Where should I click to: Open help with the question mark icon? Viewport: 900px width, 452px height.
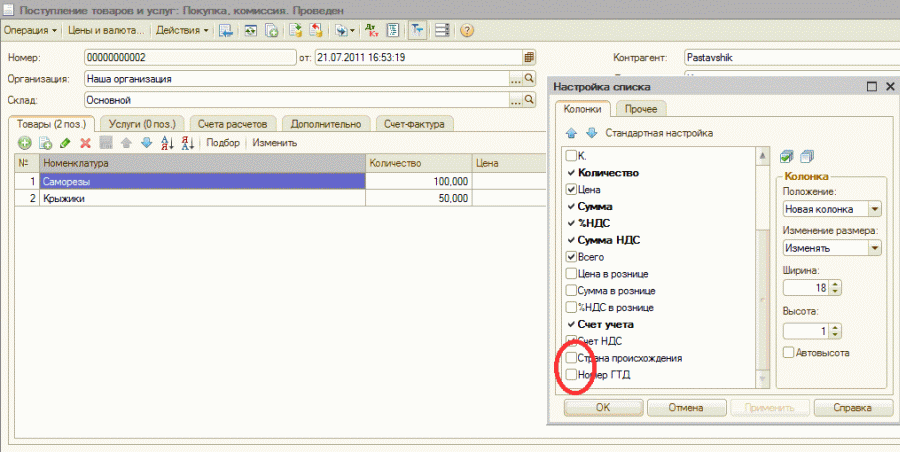(467, 30)
